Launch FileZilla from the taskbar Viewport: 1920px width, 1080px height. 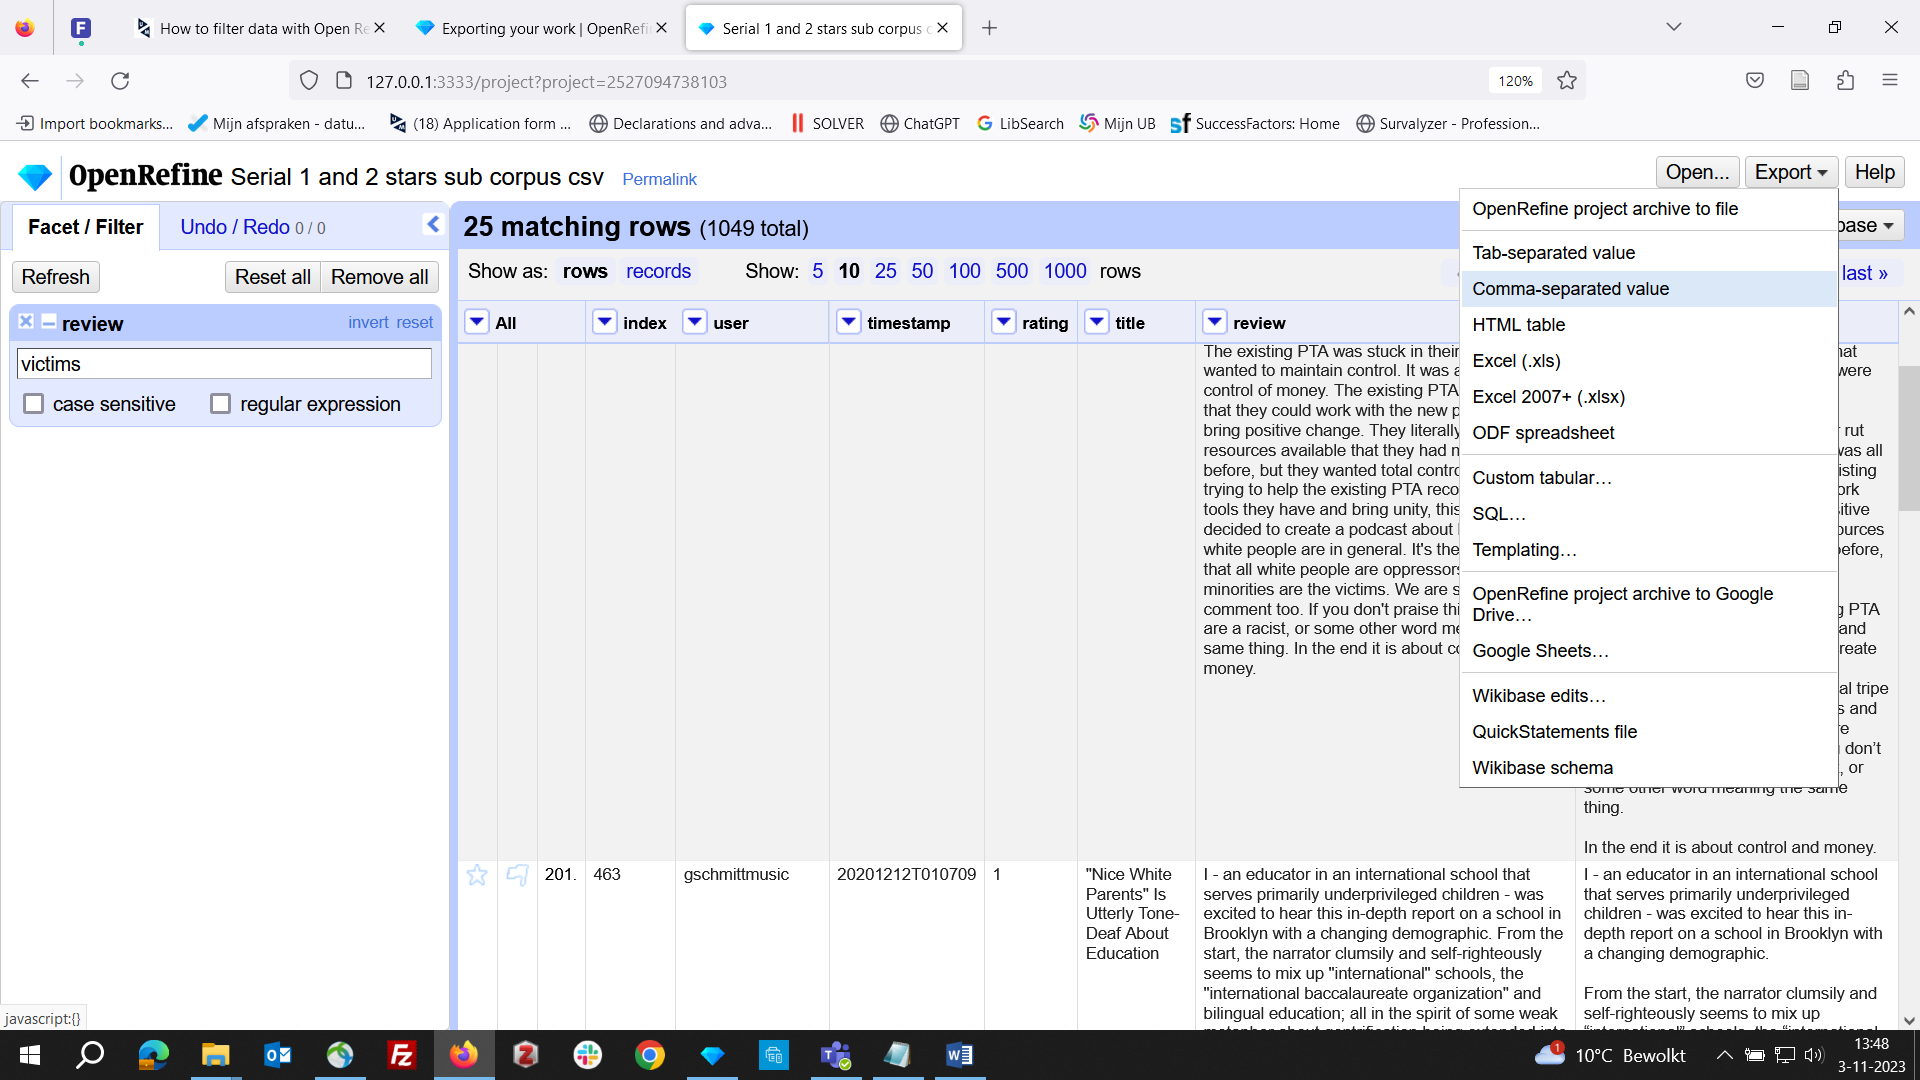pyautogui.click(x=402, y=1055)
